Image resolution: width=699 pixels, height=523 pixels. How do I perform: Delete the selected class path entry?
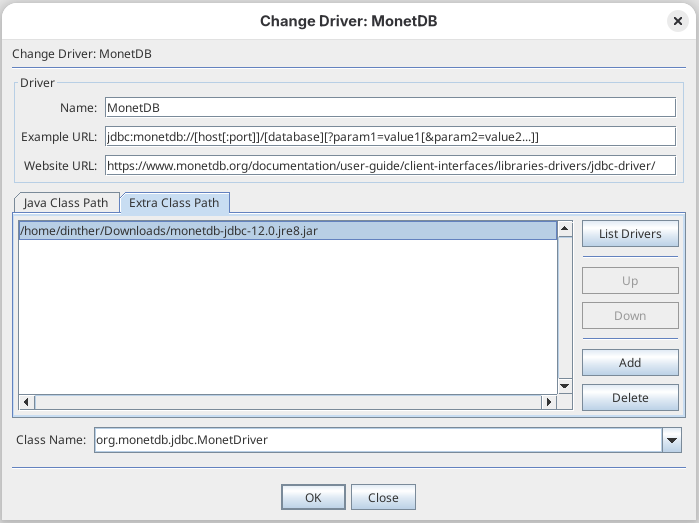[630, 398]
